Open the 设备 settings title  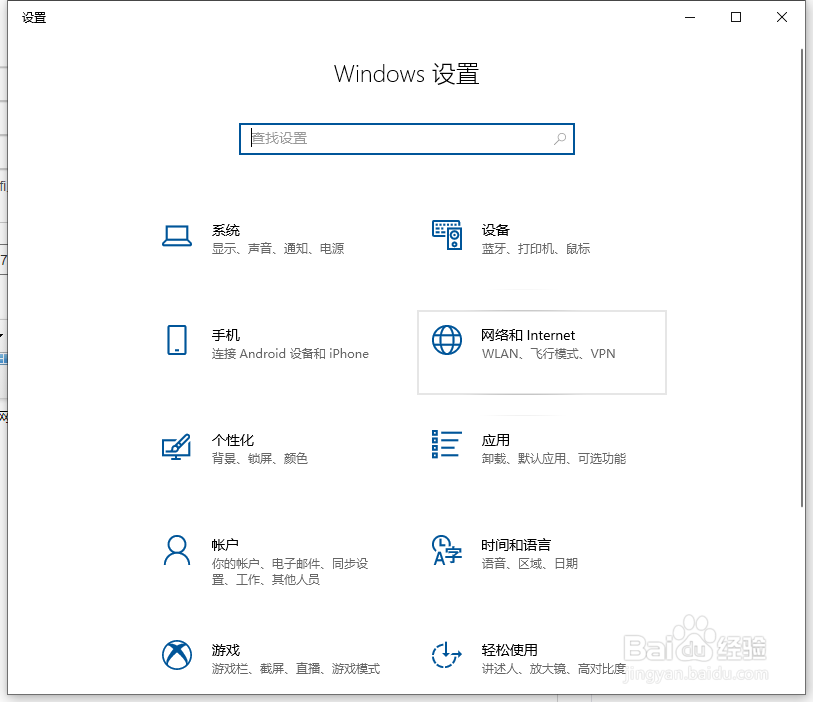pyautogui.click(x=495, y=230)
